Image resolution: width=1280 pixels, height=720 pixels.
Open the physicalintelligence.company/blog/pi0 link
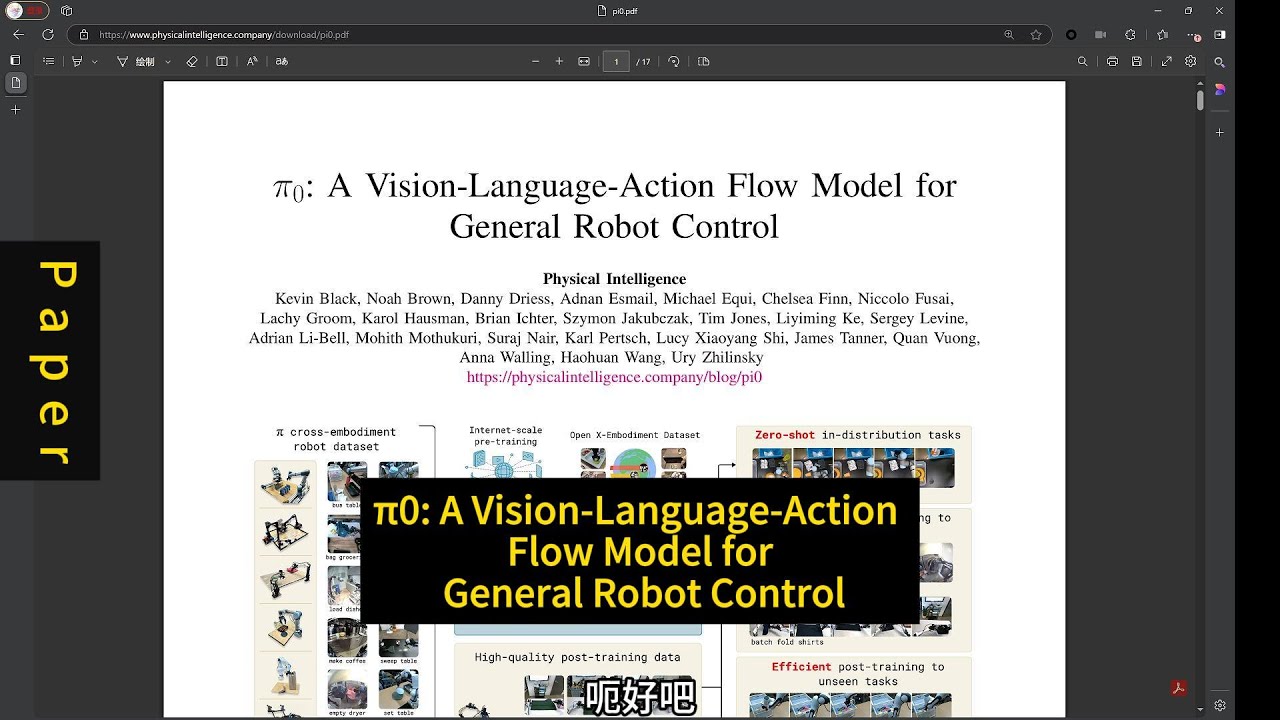click(614, 377)
